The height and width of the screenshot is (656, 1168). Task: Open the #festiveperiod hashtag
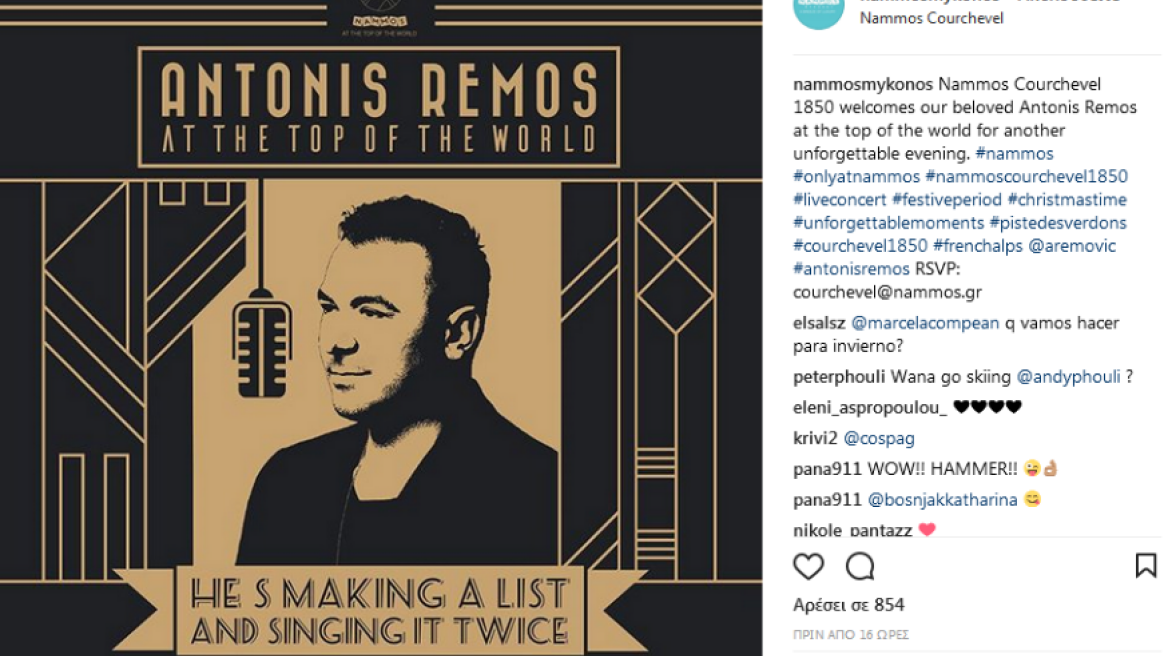[947, 200]
